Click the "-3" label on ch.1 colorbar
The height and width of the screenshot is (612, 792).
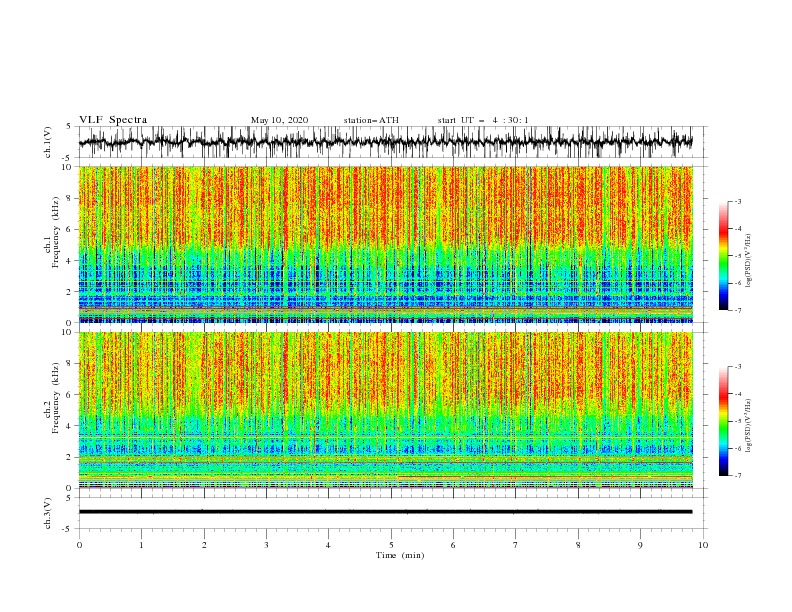point(738,201)
